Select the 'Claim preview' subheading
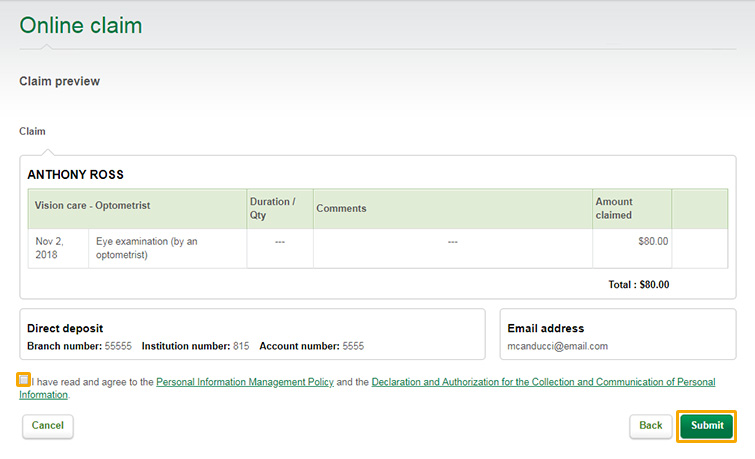This screenshot has height=459, width=755. pos(60,81)
